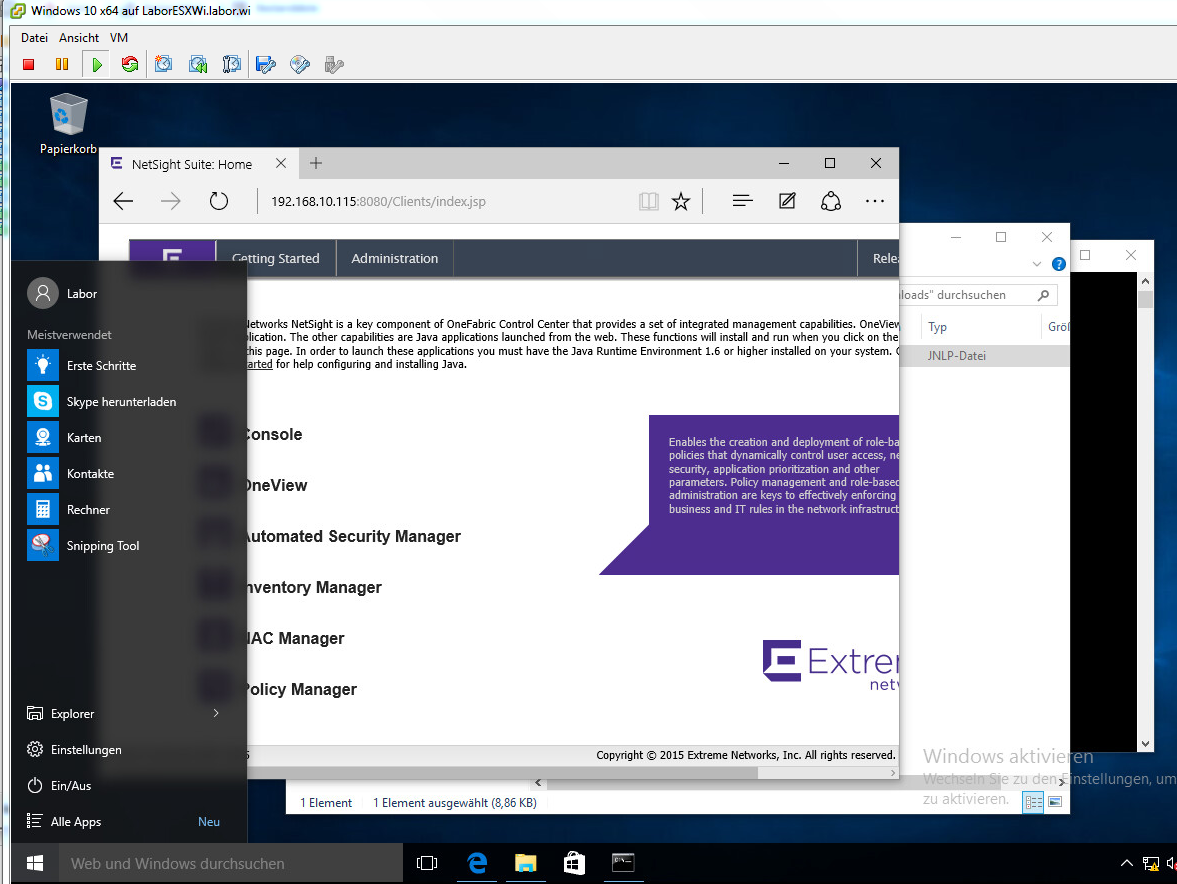Add the page to favorites with the star
Image resolution: width=1177 pixels, height=884 pixels.
pos(681,201)
